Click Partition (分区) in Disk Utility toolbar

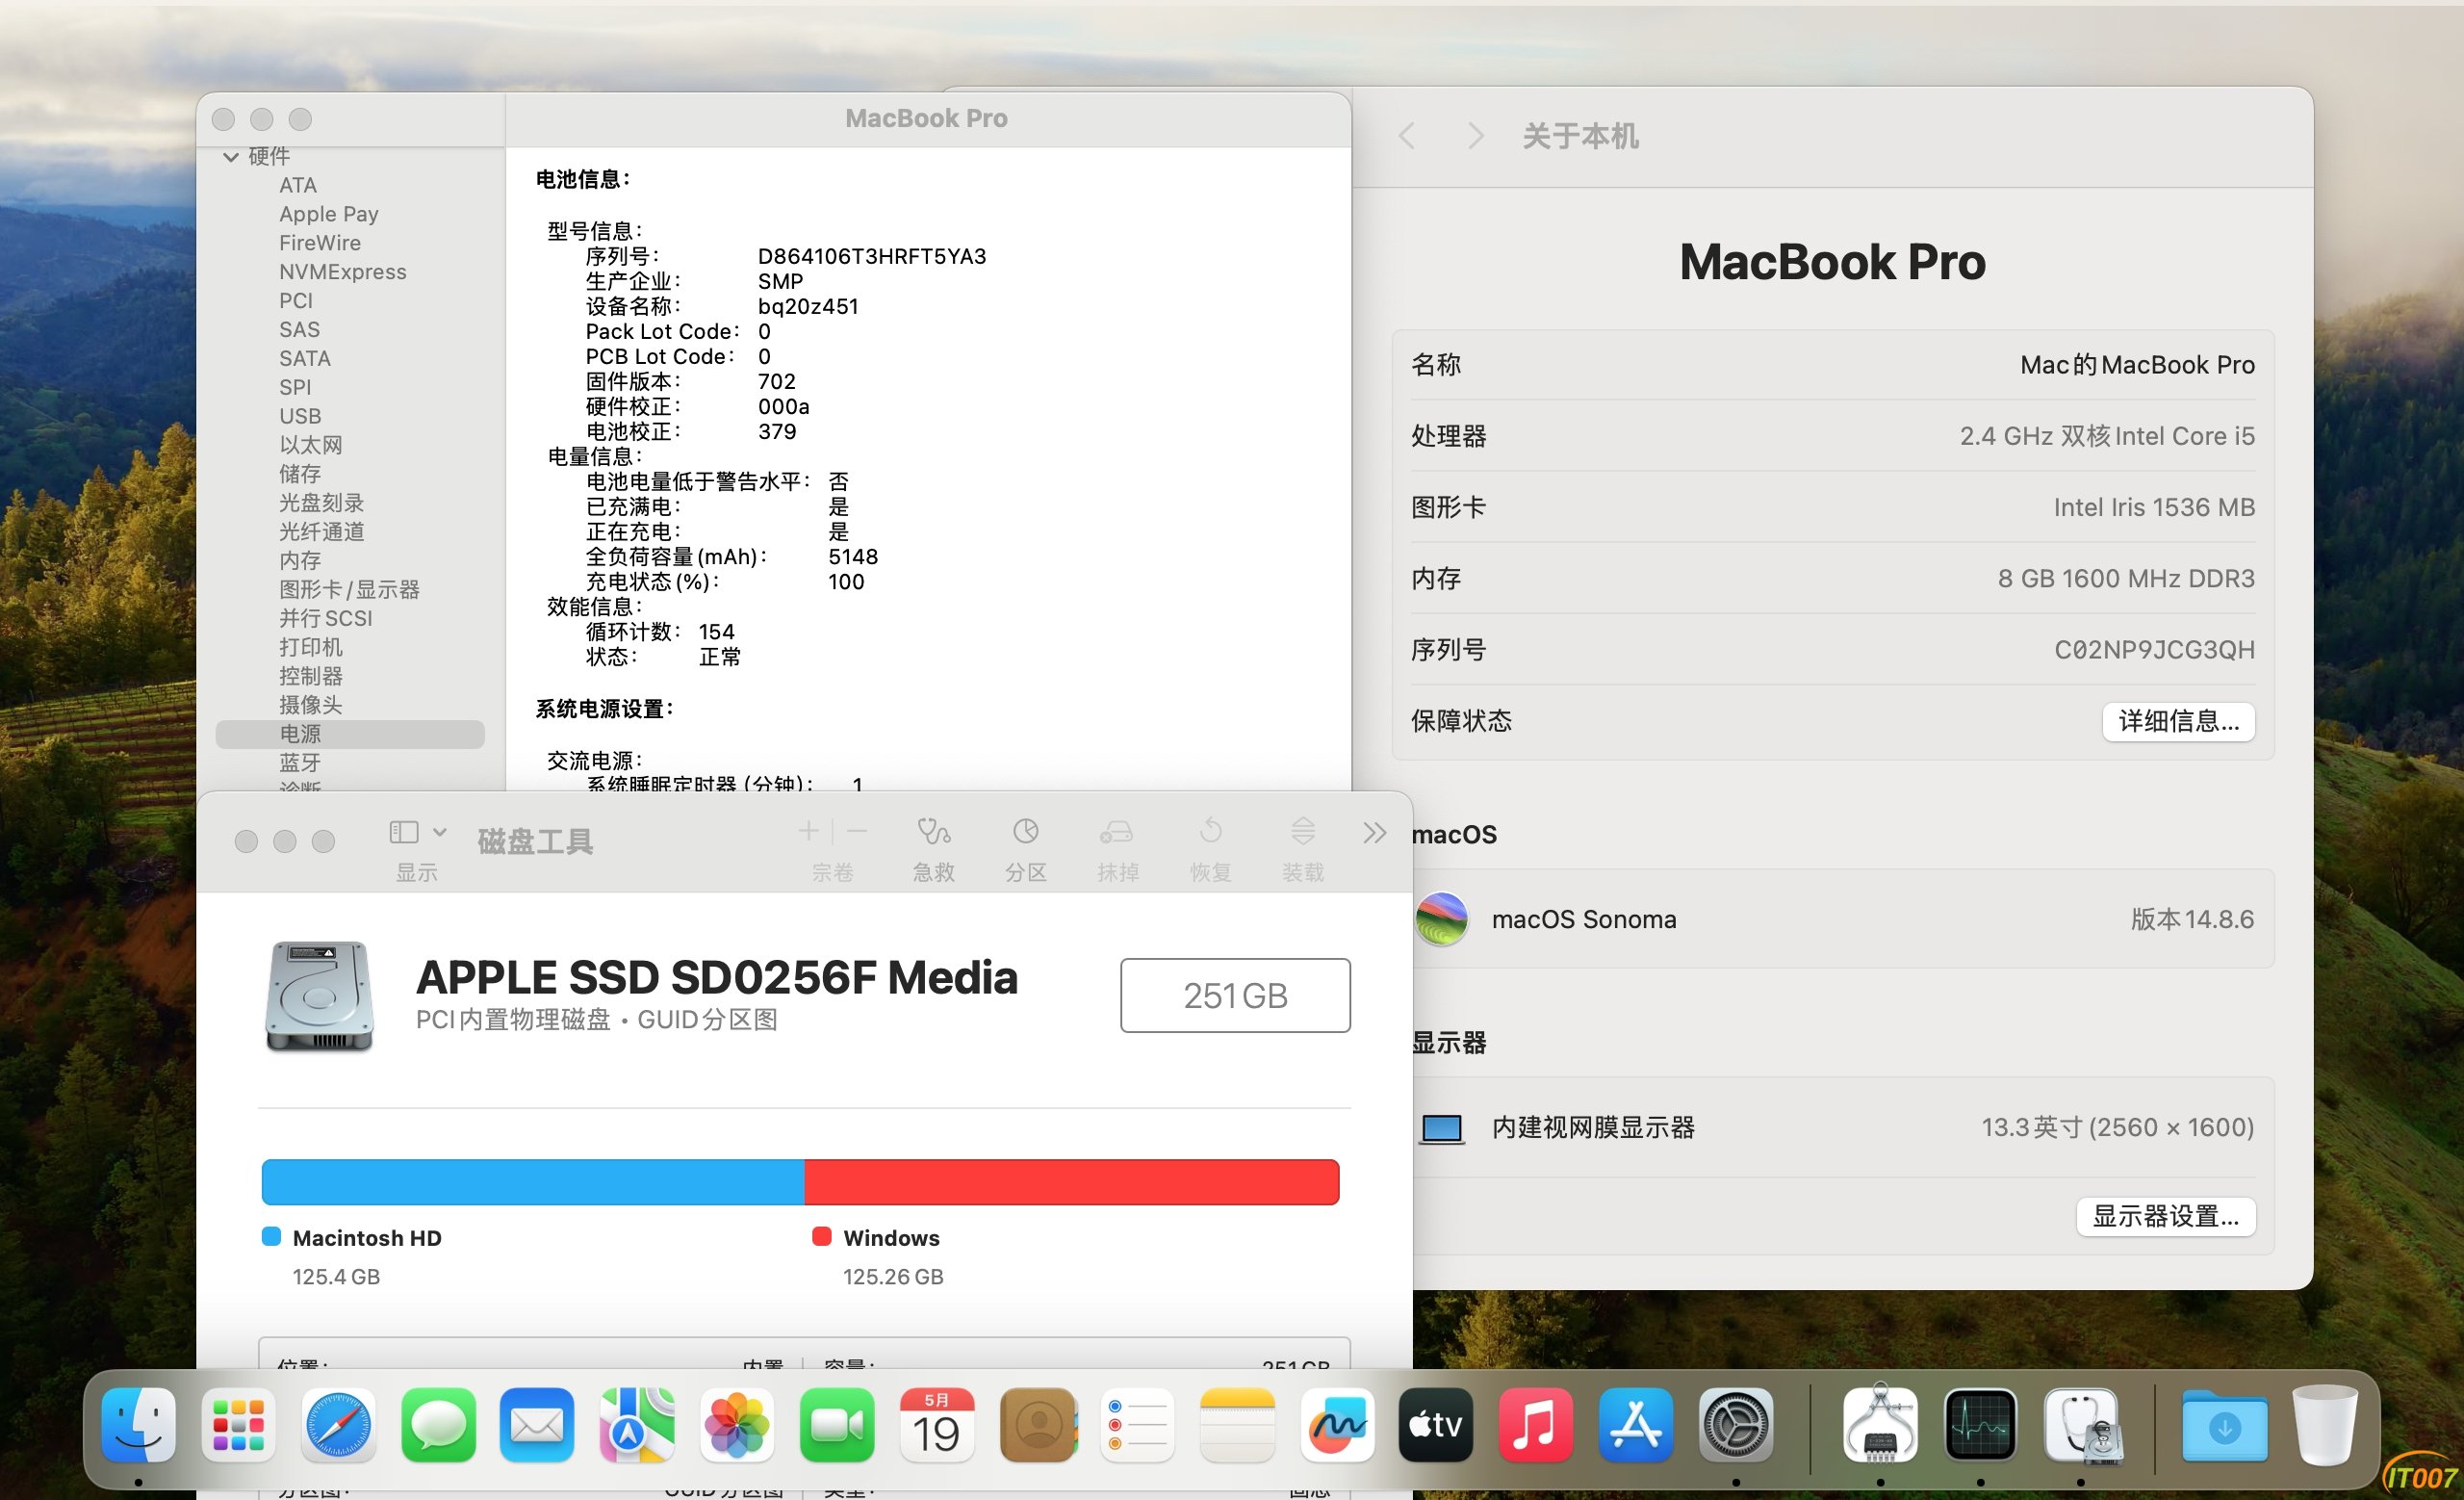coord(1025,848)
